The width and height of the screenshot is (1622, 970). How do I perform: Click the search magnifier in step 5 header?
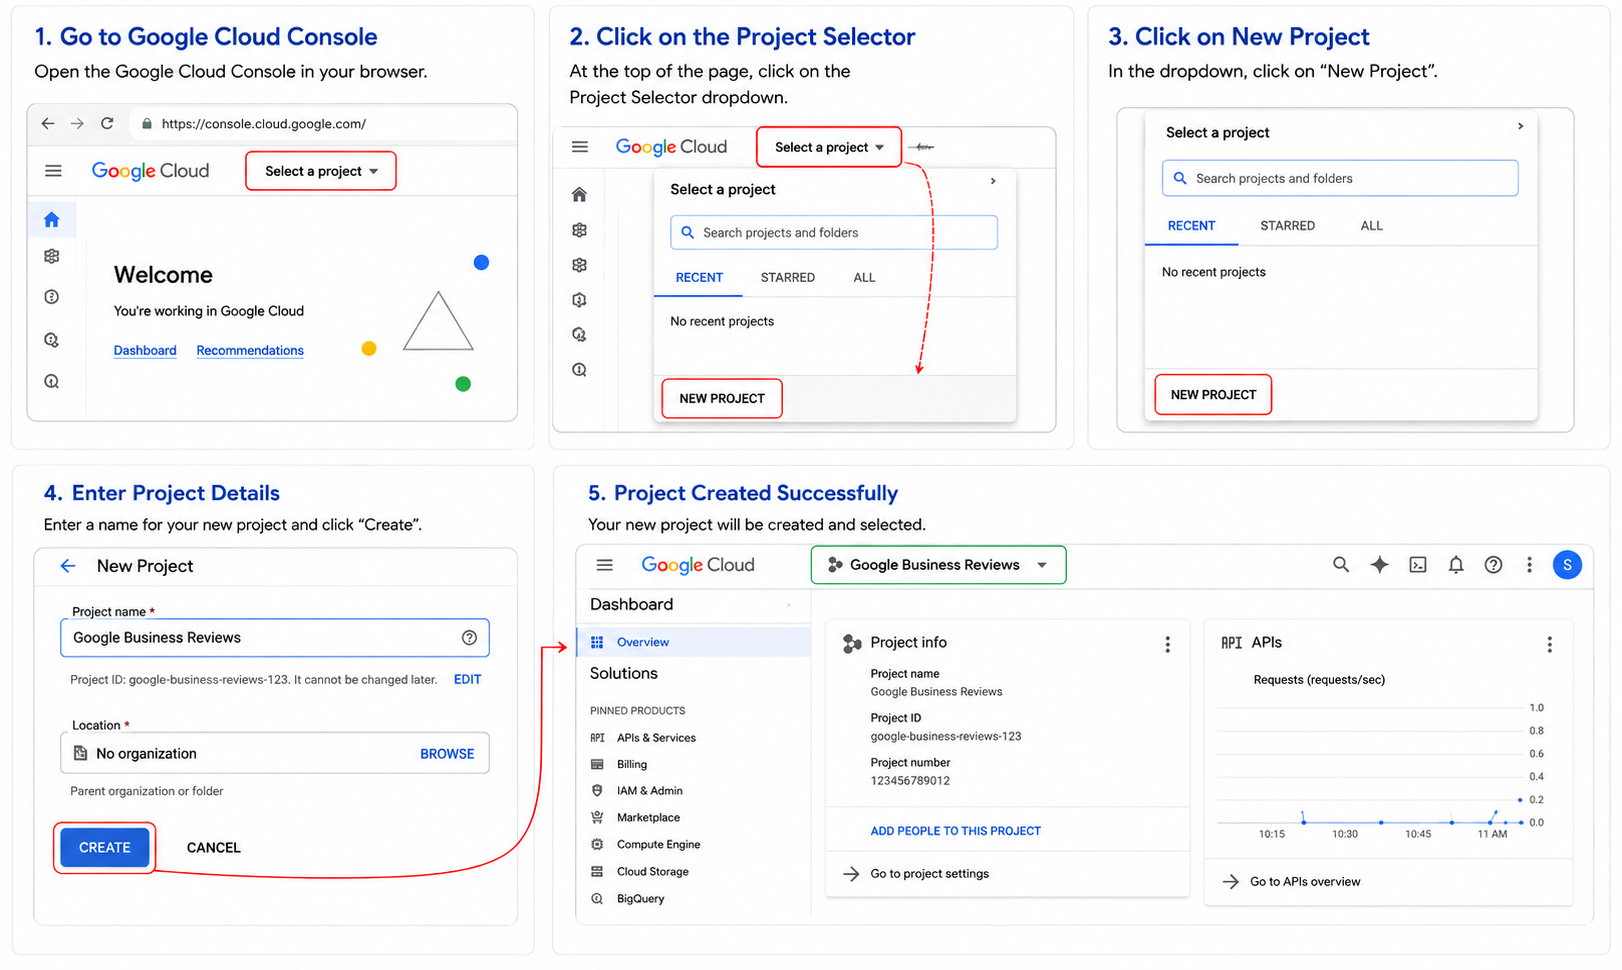tap(1341, 565)
